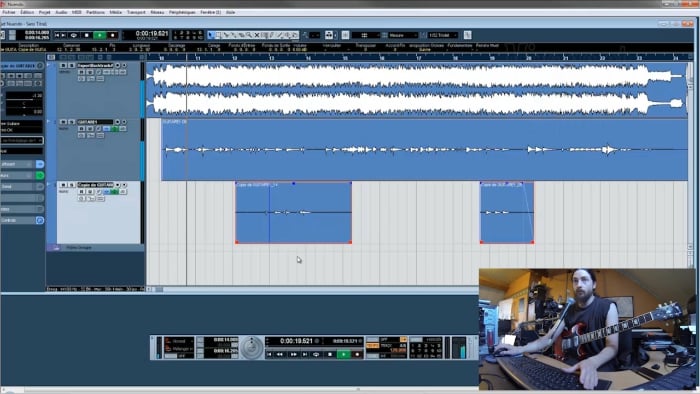Mute the Copie de GUITARES track
The width and height of the screenshot is (700, 394).
pyautogui.click(x=63, y=185)
